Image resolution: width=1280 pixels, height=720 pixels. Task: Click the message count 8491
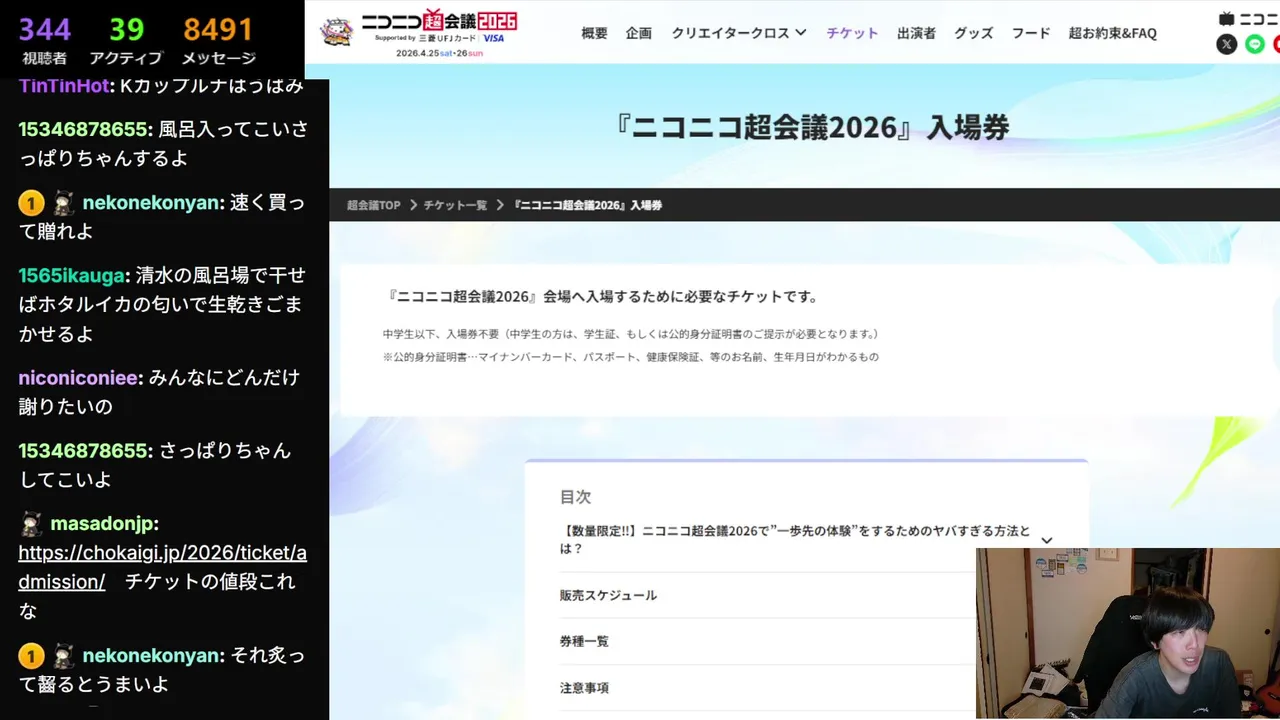218,30
